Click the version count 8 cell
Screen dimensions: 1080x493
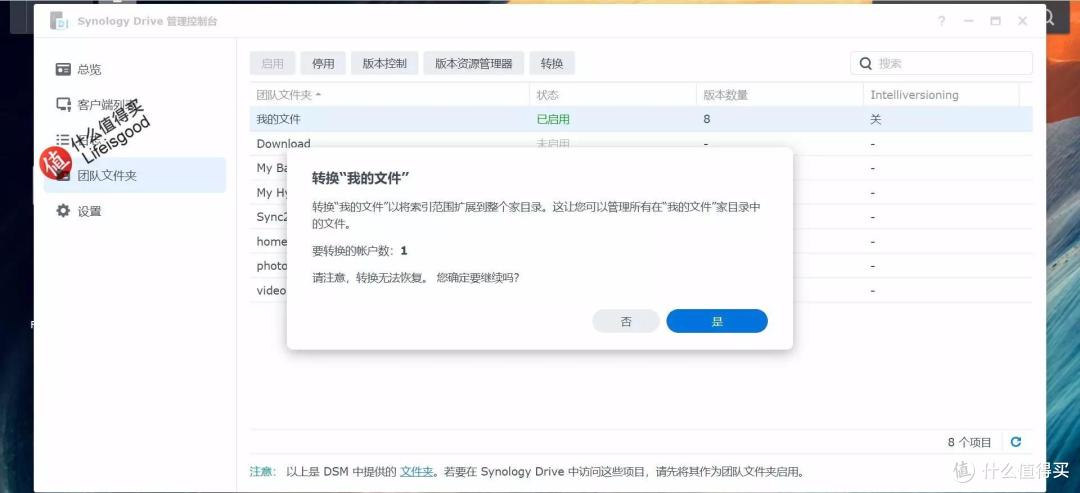(707, 119)
